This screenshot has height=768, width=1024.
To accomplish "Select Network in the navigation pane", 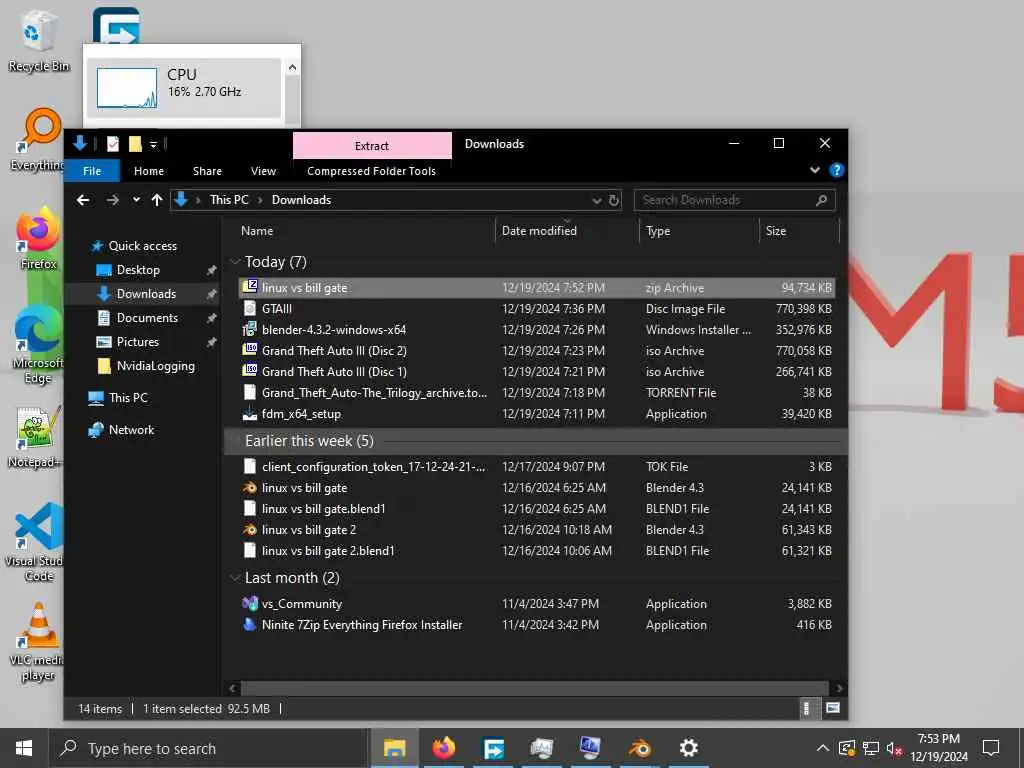I will (131, 430).
